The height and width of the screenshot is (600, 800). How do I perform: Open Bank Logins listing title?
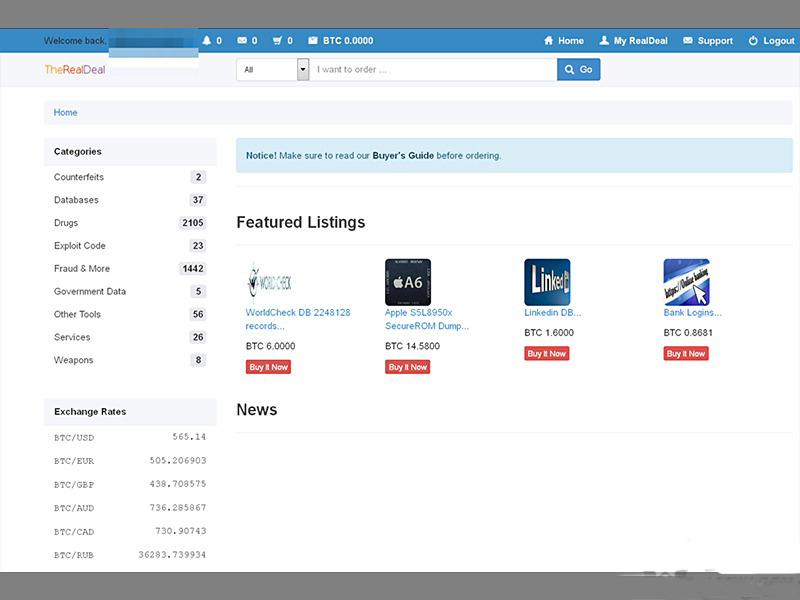pyautogui.click(x=692, y=312)
